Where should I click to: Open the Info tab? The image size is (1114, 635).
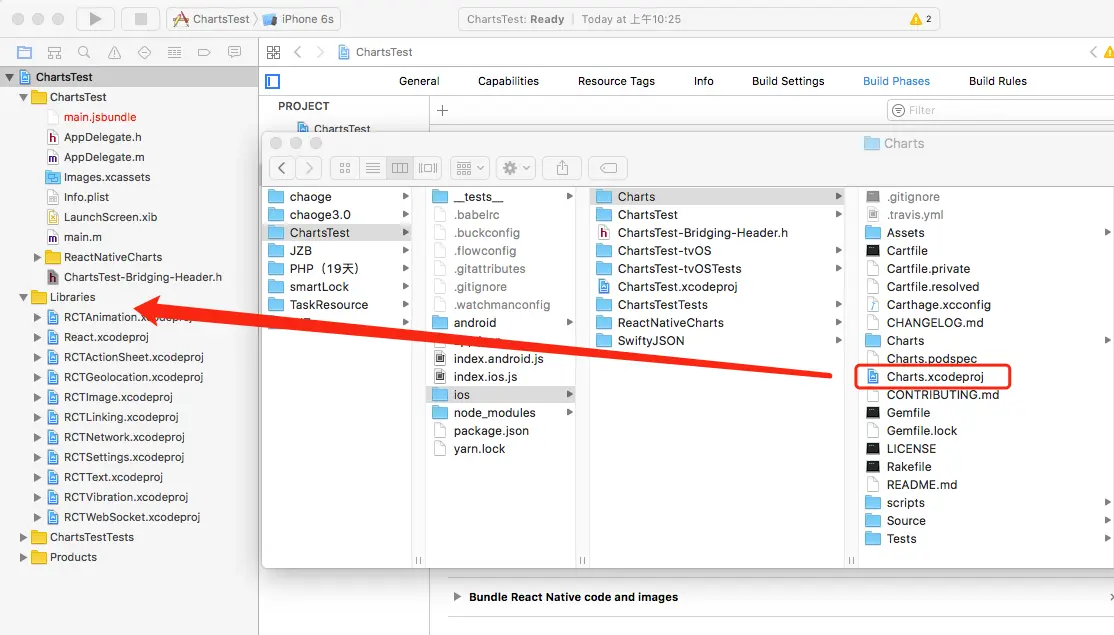point(703,81)
